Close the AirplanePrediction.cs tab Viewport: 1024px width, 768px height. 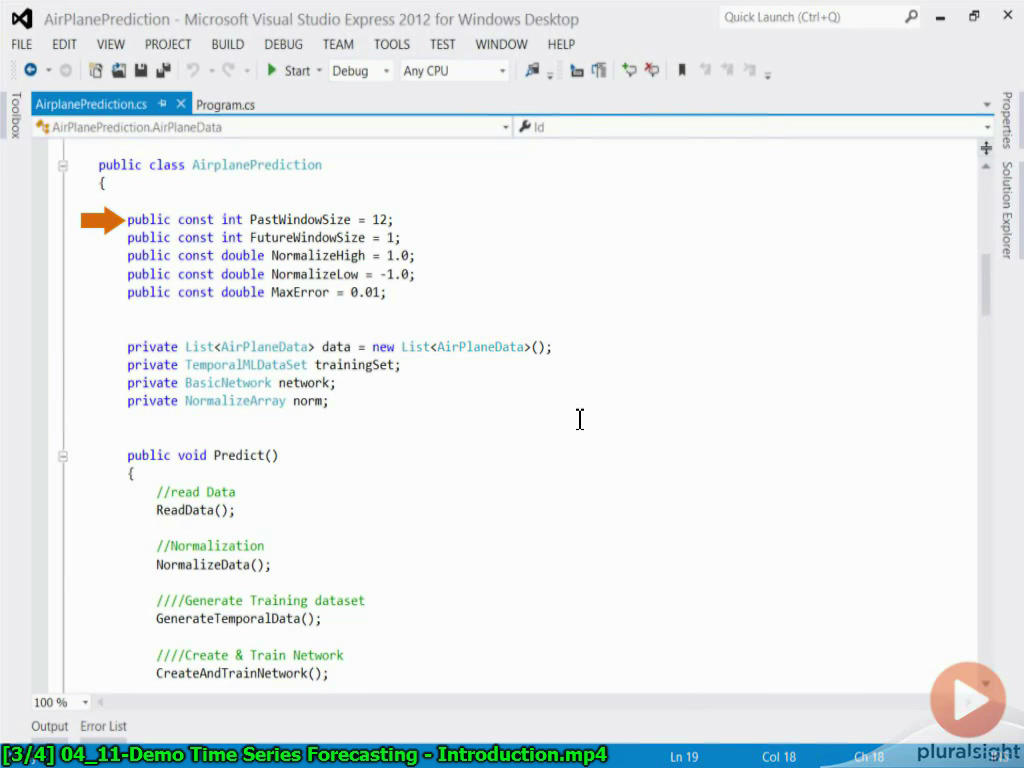click(x=181, y=104)
